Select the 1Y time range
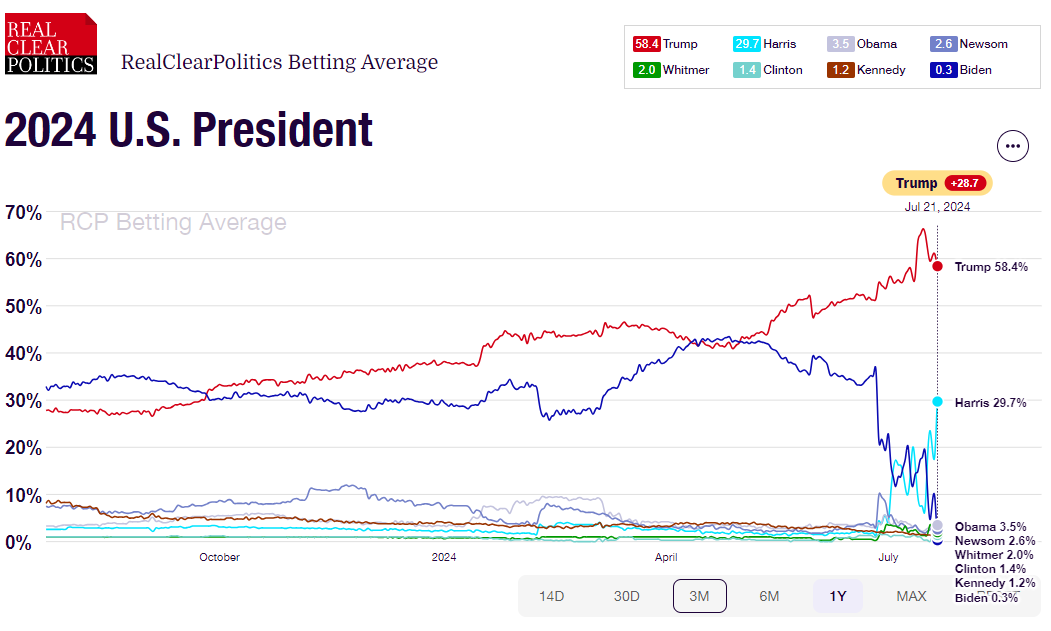Screen dimensions: 1051x631 point(838,596)
